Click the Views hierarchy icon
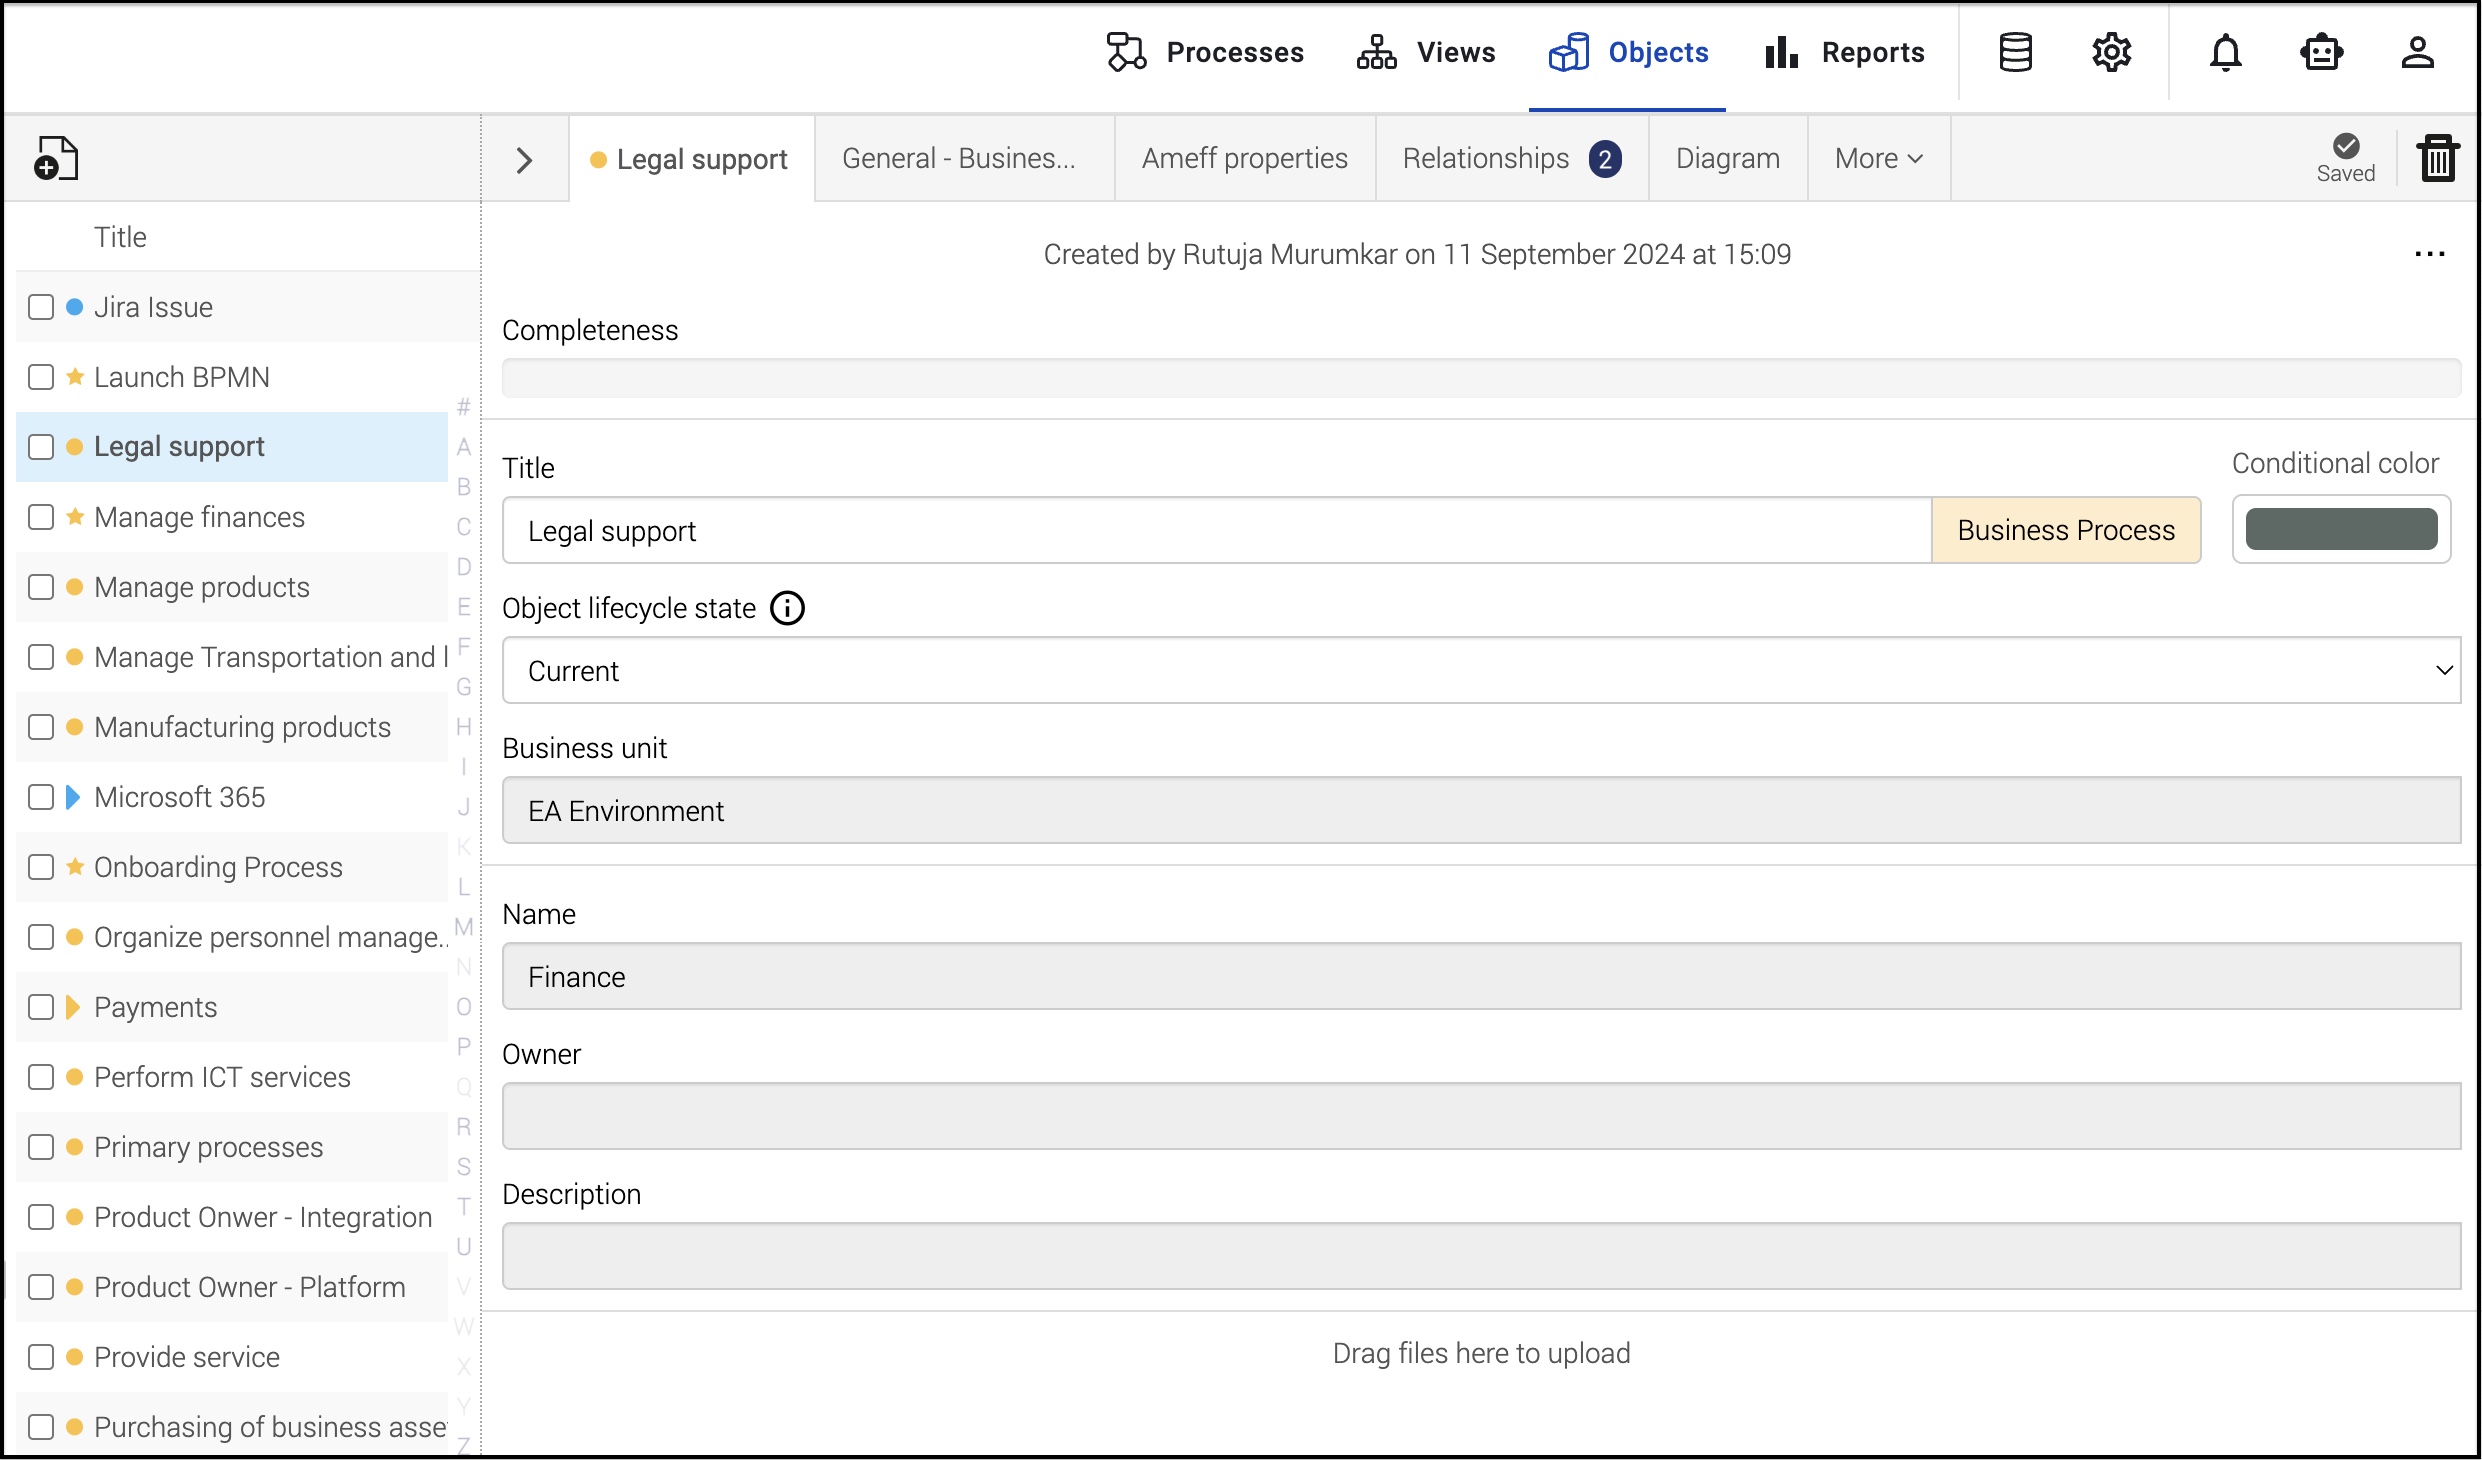This screenshot has height=1460, width=2482. tap(1376, 52)
